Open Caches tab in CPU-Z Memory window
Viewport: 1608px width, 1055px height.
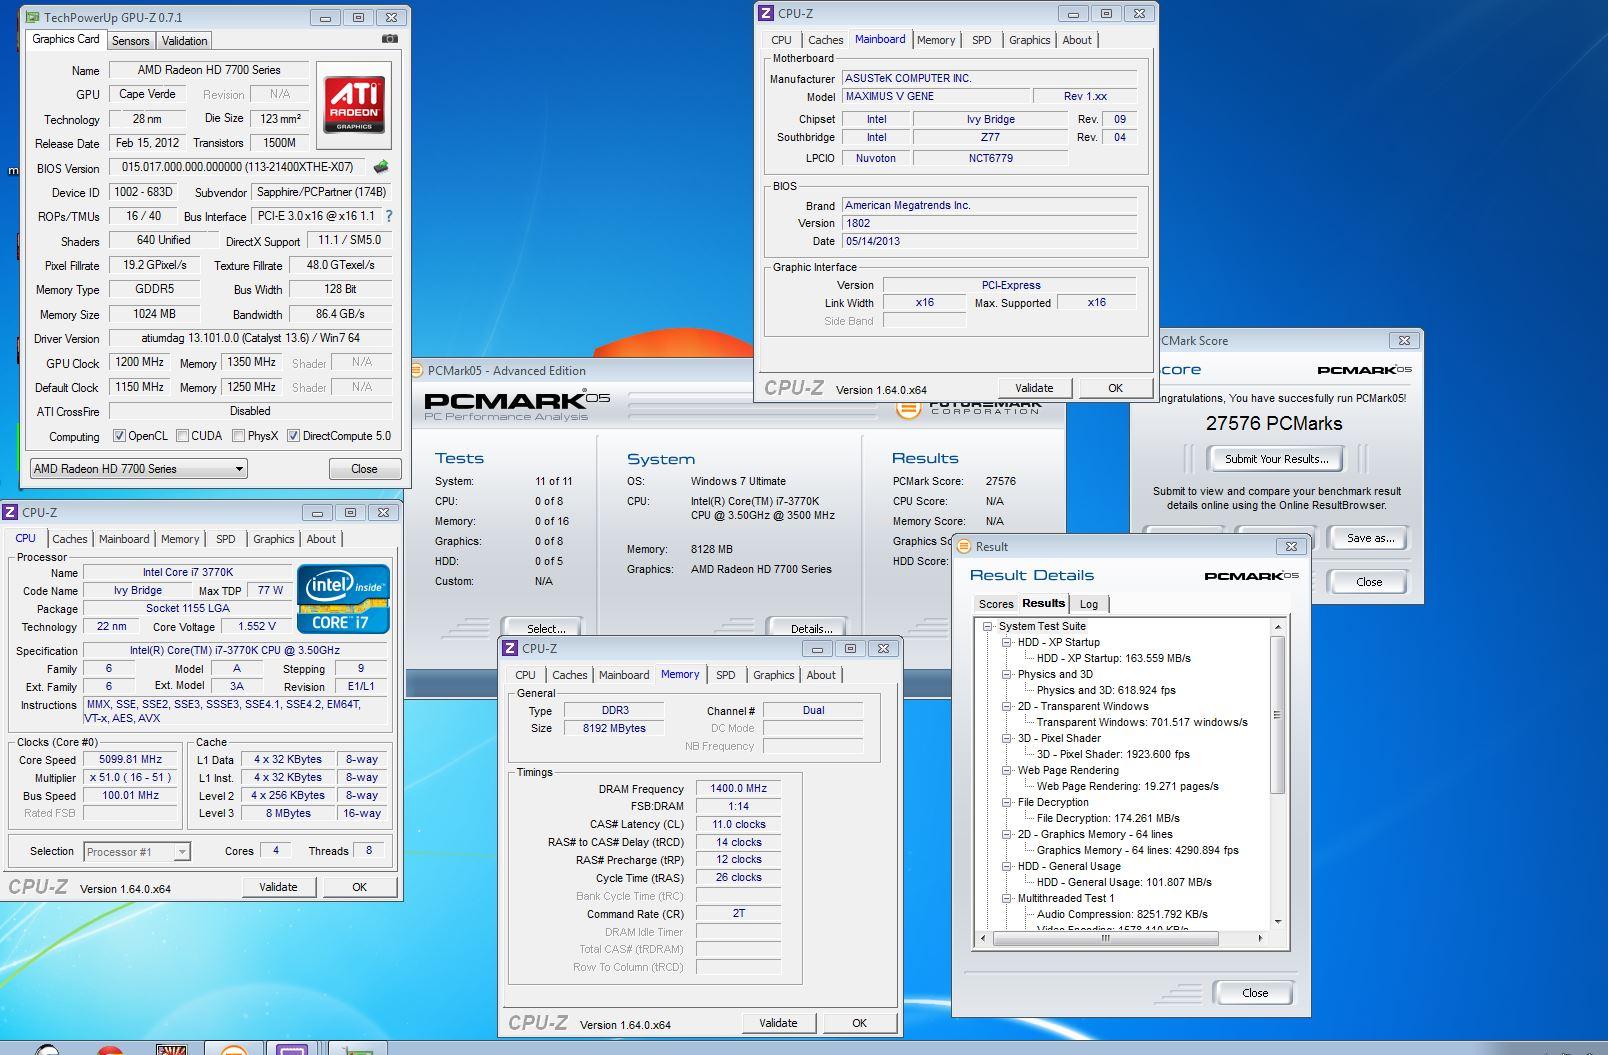[570, 675]
